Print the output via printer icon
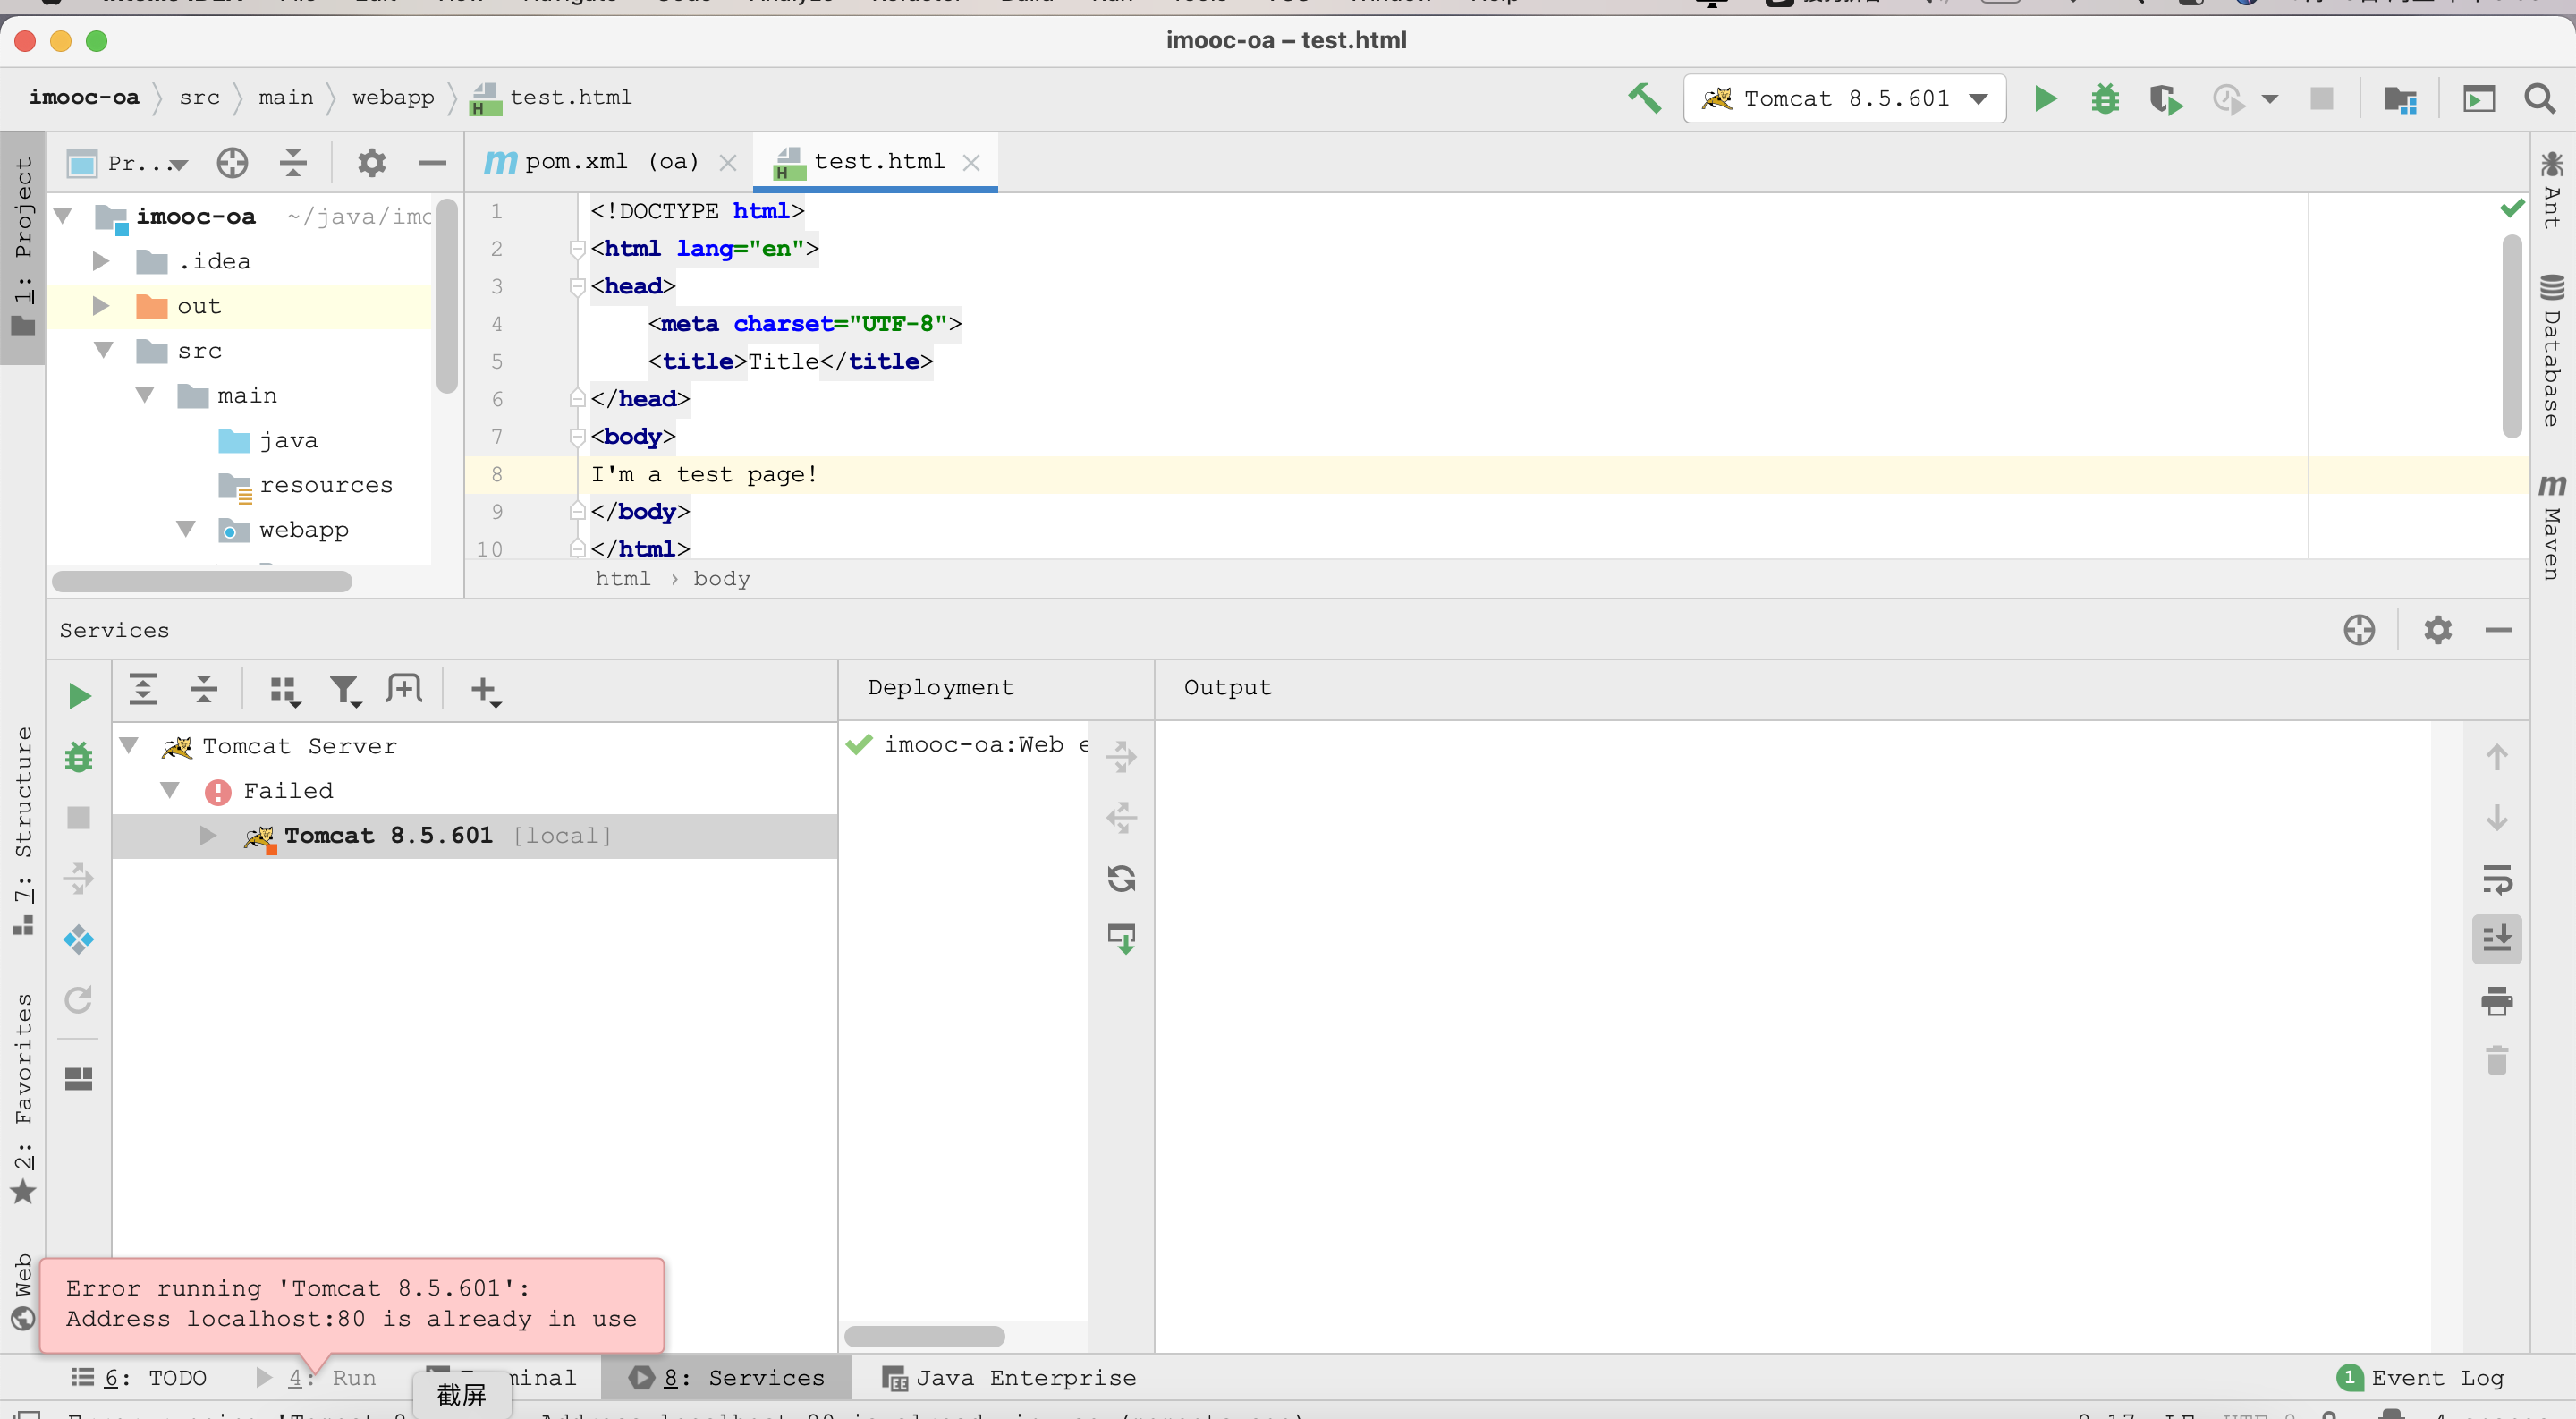Screen dimensions: 2576x1419 tap(2497, 1000)
